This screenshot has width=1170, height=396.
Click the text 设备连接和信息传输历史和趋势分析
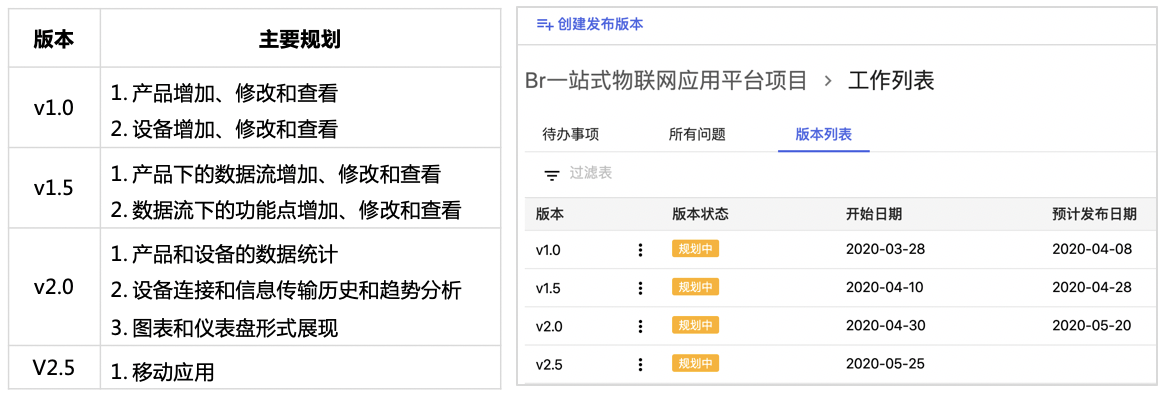296,291
